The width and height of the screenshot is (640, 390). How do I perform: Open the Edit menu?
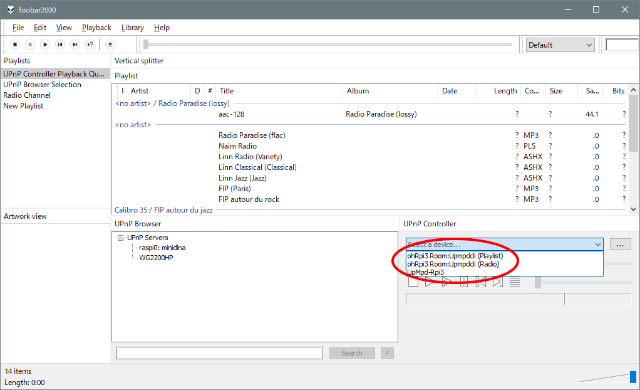[40, 27]
